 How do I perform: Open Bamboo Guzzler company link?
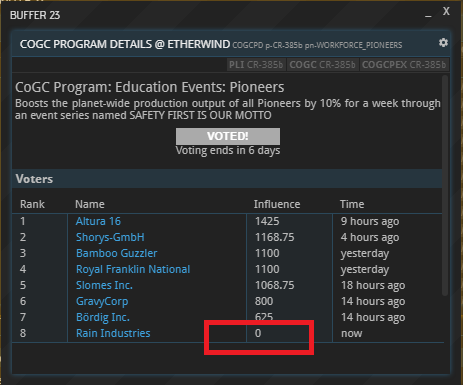pos(116,253)
